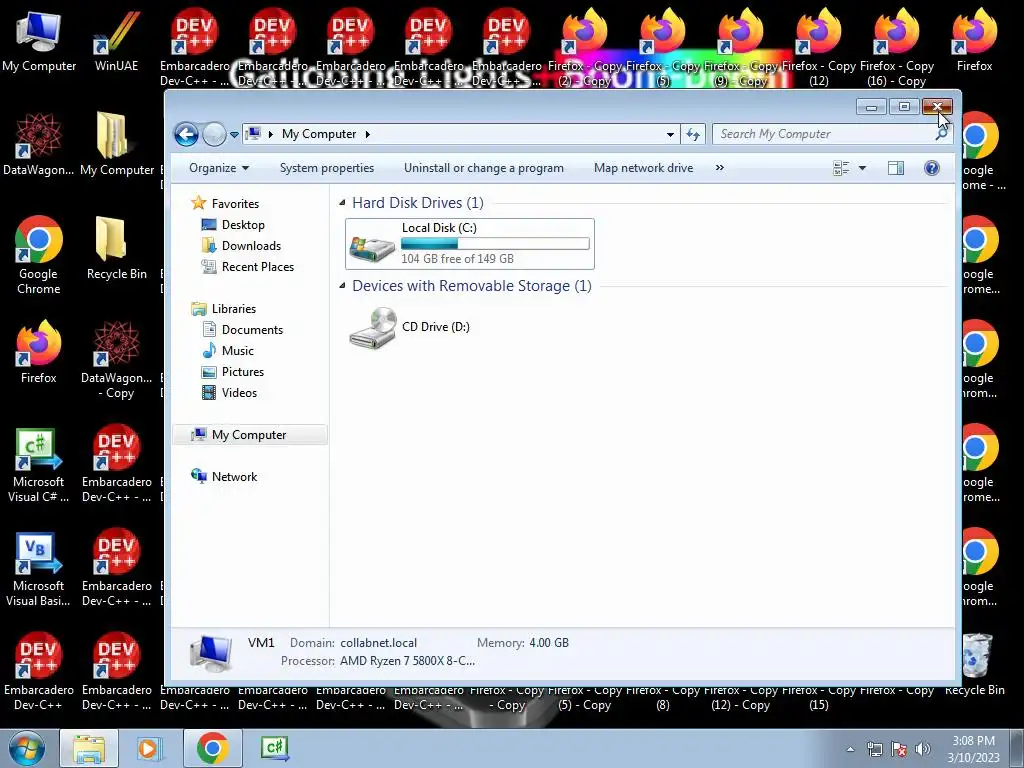Select Favorites in navigation pane

(x=226, y=204)
